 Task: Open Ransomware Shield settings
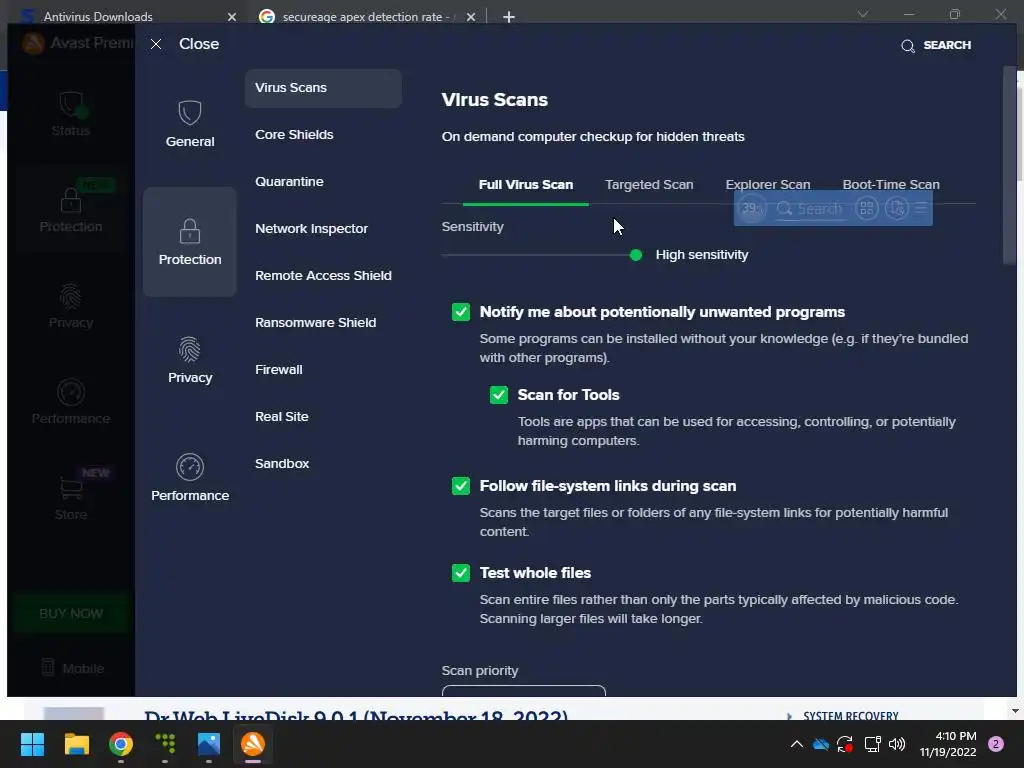coord(315,323)
